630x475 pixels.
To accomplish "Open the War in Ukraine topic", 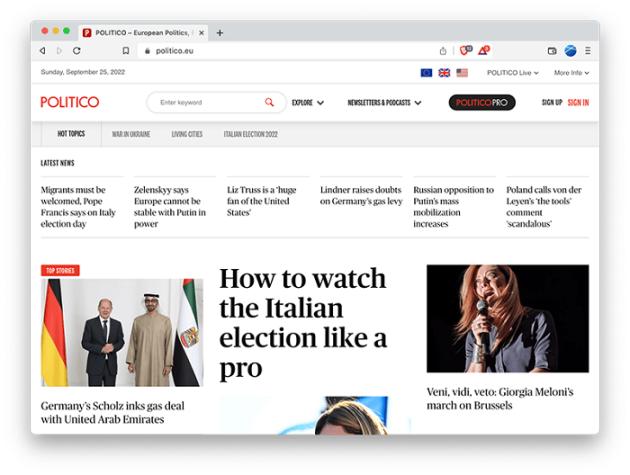I will pos(131,134).
